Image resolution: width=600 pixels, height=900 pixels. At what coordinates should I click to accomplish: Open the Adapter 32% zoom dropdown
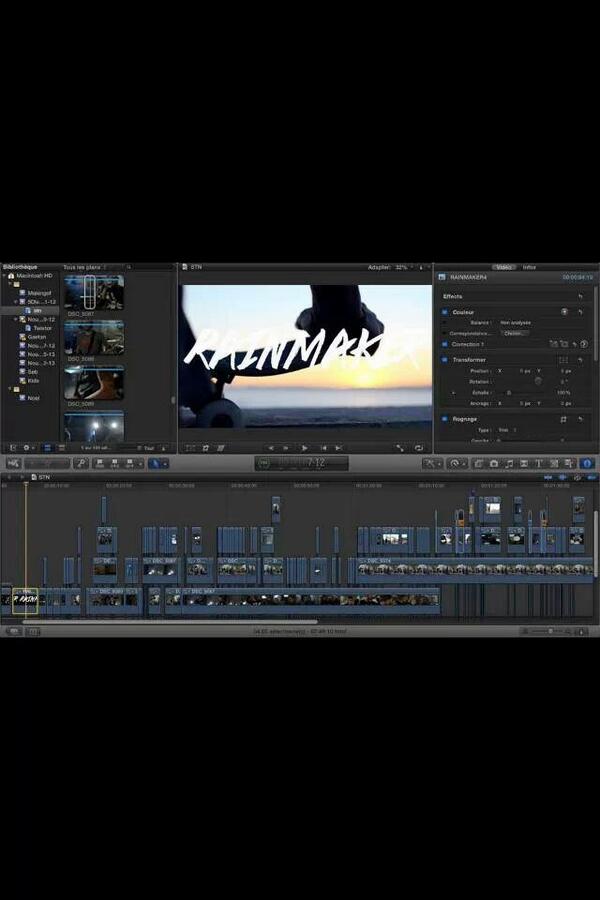pos(390,267)
